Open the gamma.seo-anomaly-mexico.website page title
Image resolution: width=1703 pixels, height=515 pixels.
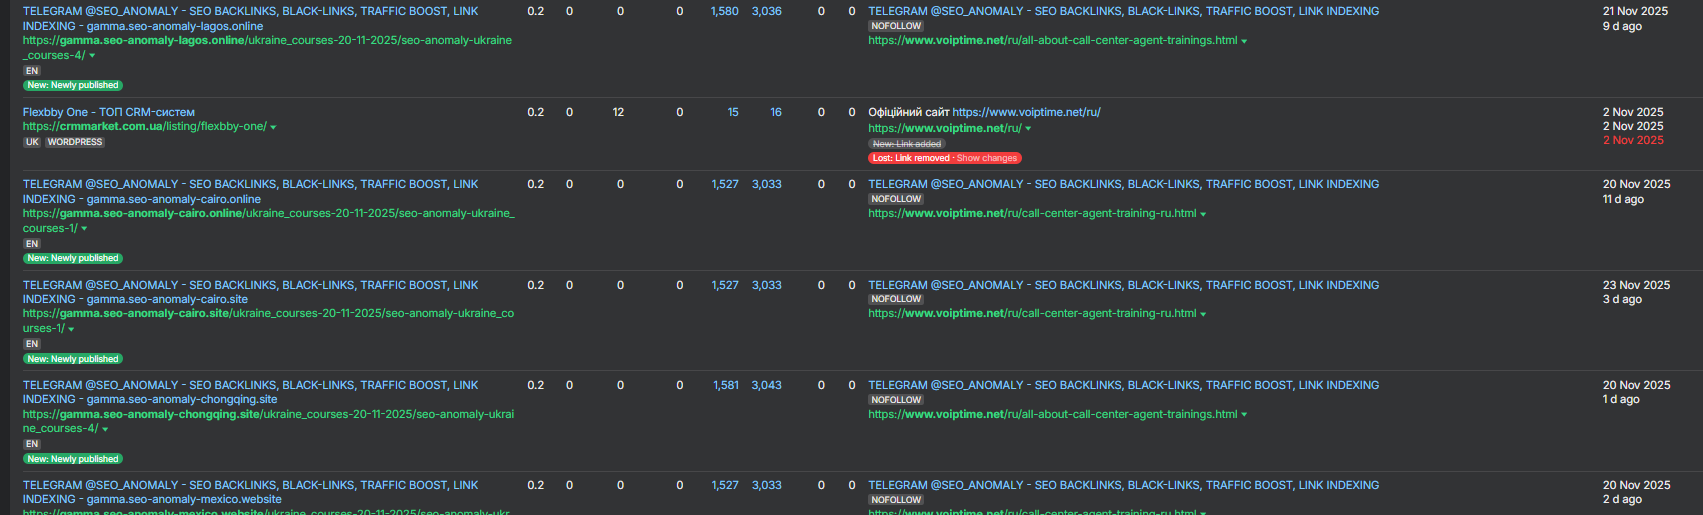[250, 492]
